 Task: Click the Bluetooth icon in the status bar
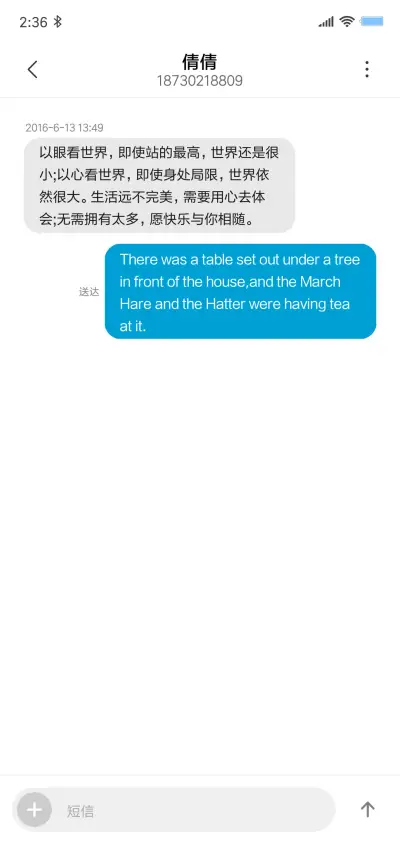pos(58,22)
